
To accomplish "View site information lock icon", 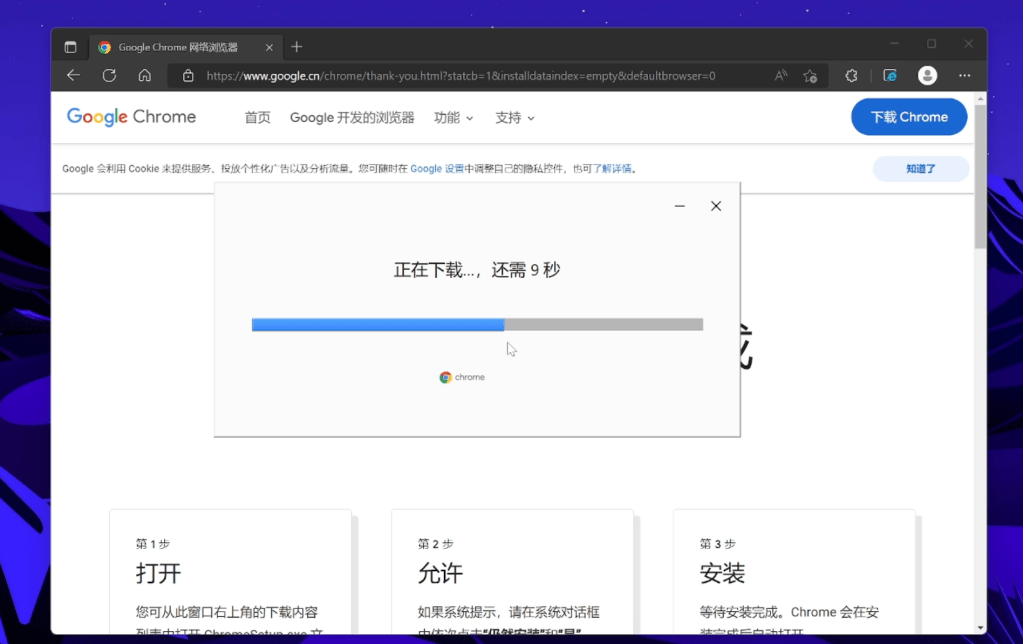I will pyautogui.click(x=188, y=76).
